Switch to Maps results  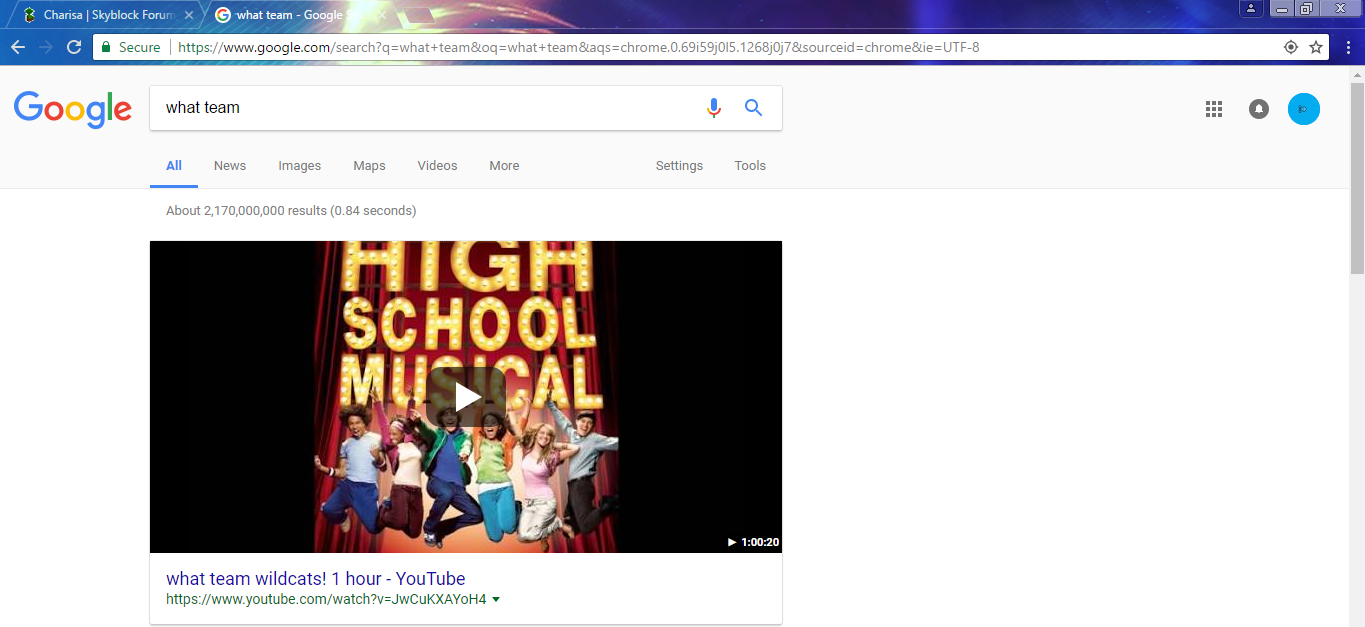click(369, 166)
